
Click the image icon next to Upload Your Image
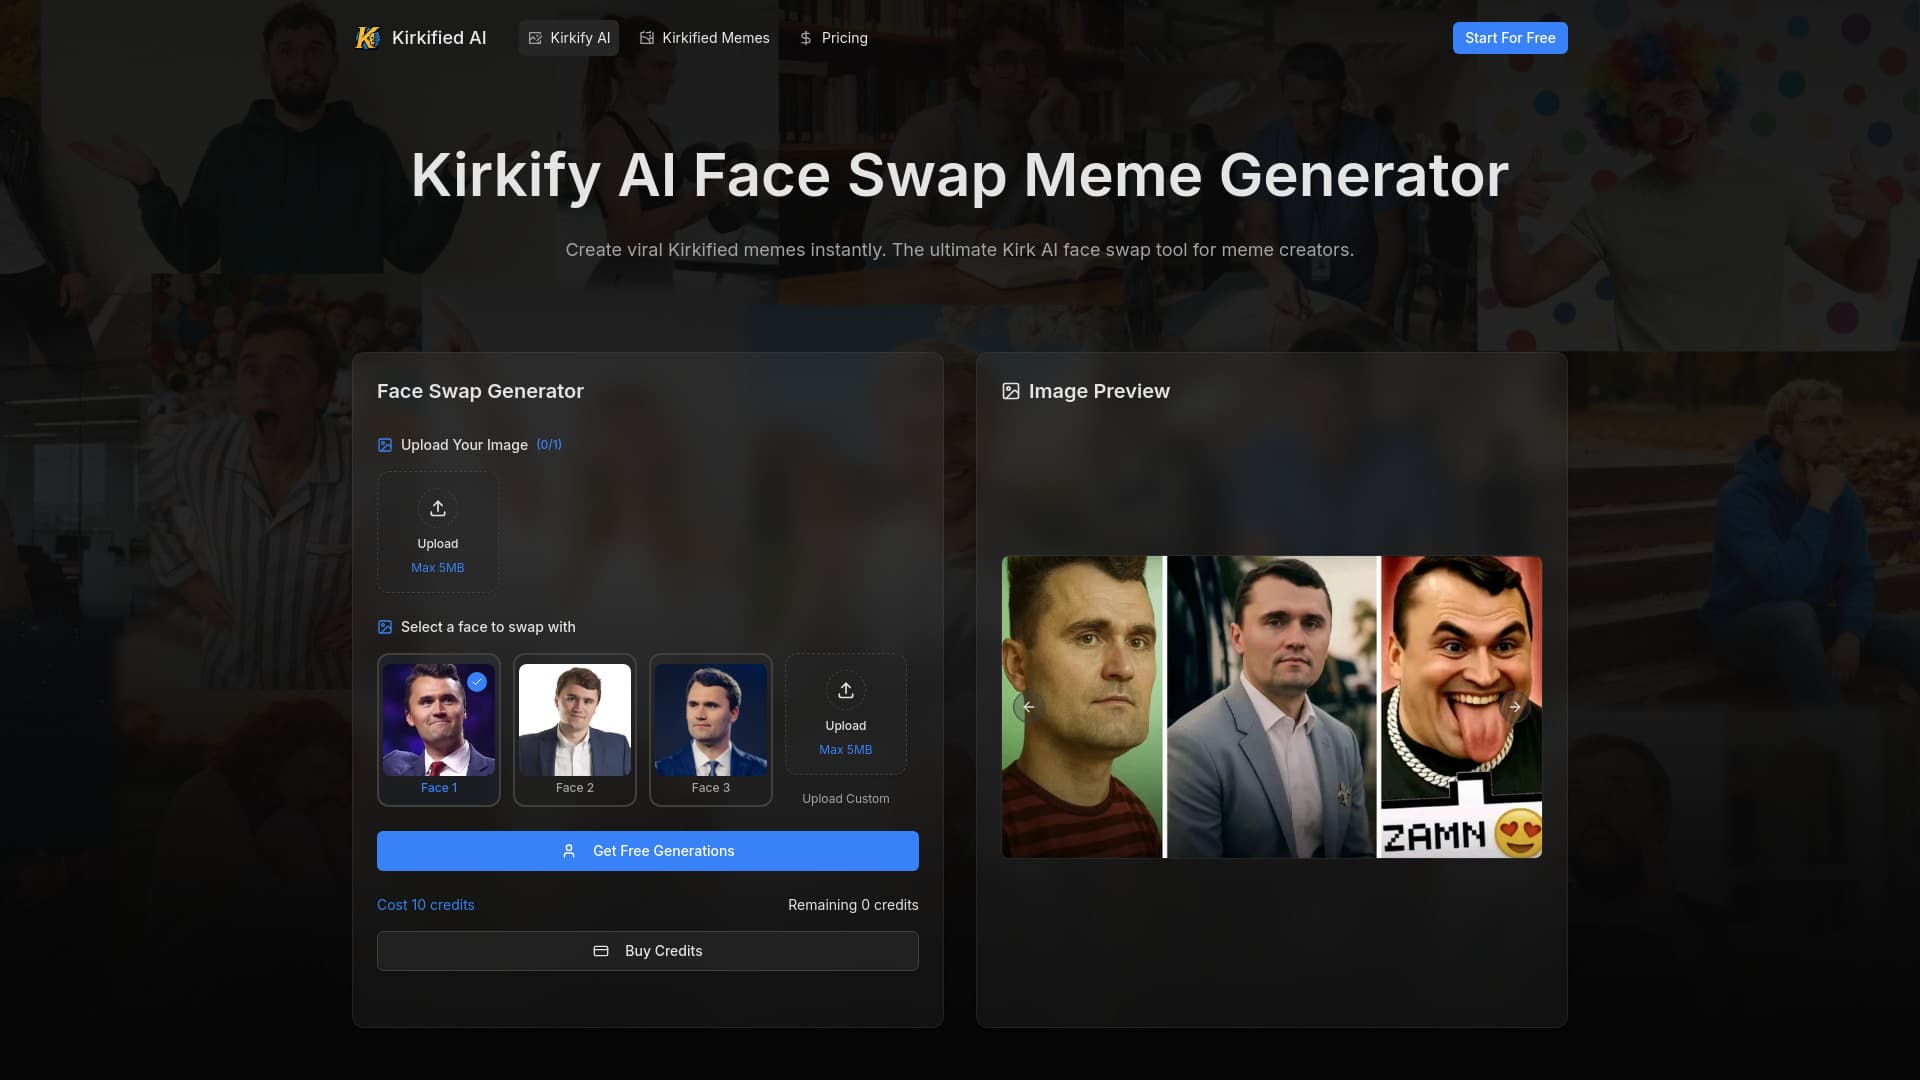click(x=384, y=445)
